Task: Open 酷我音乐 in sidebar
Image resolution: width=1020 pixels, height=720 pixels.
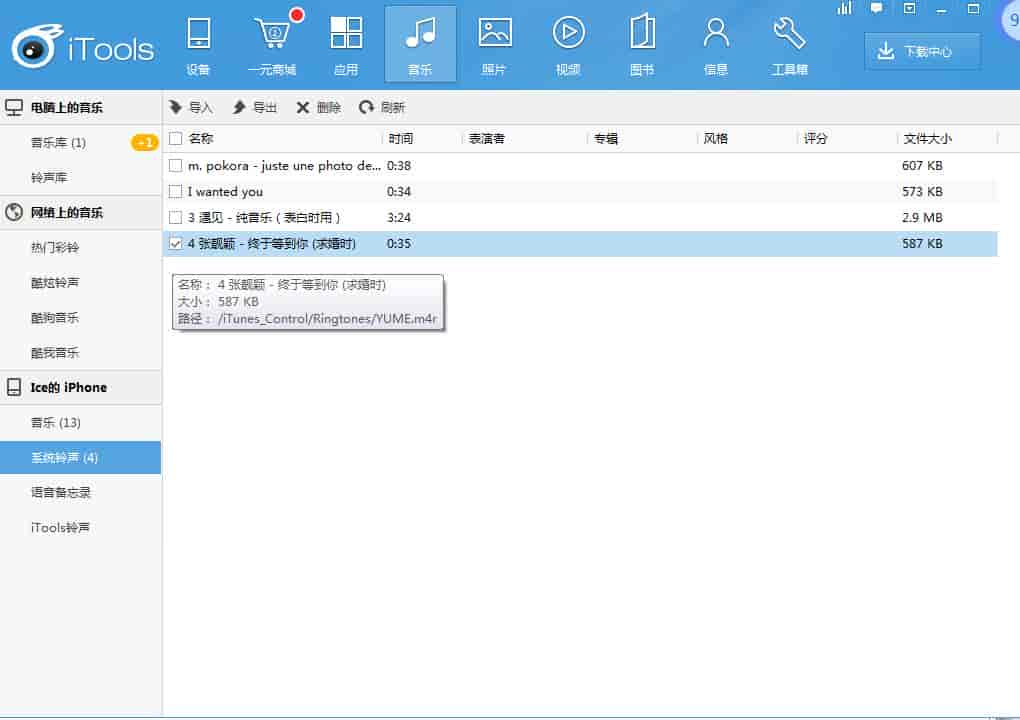Action: pos(55,353)
